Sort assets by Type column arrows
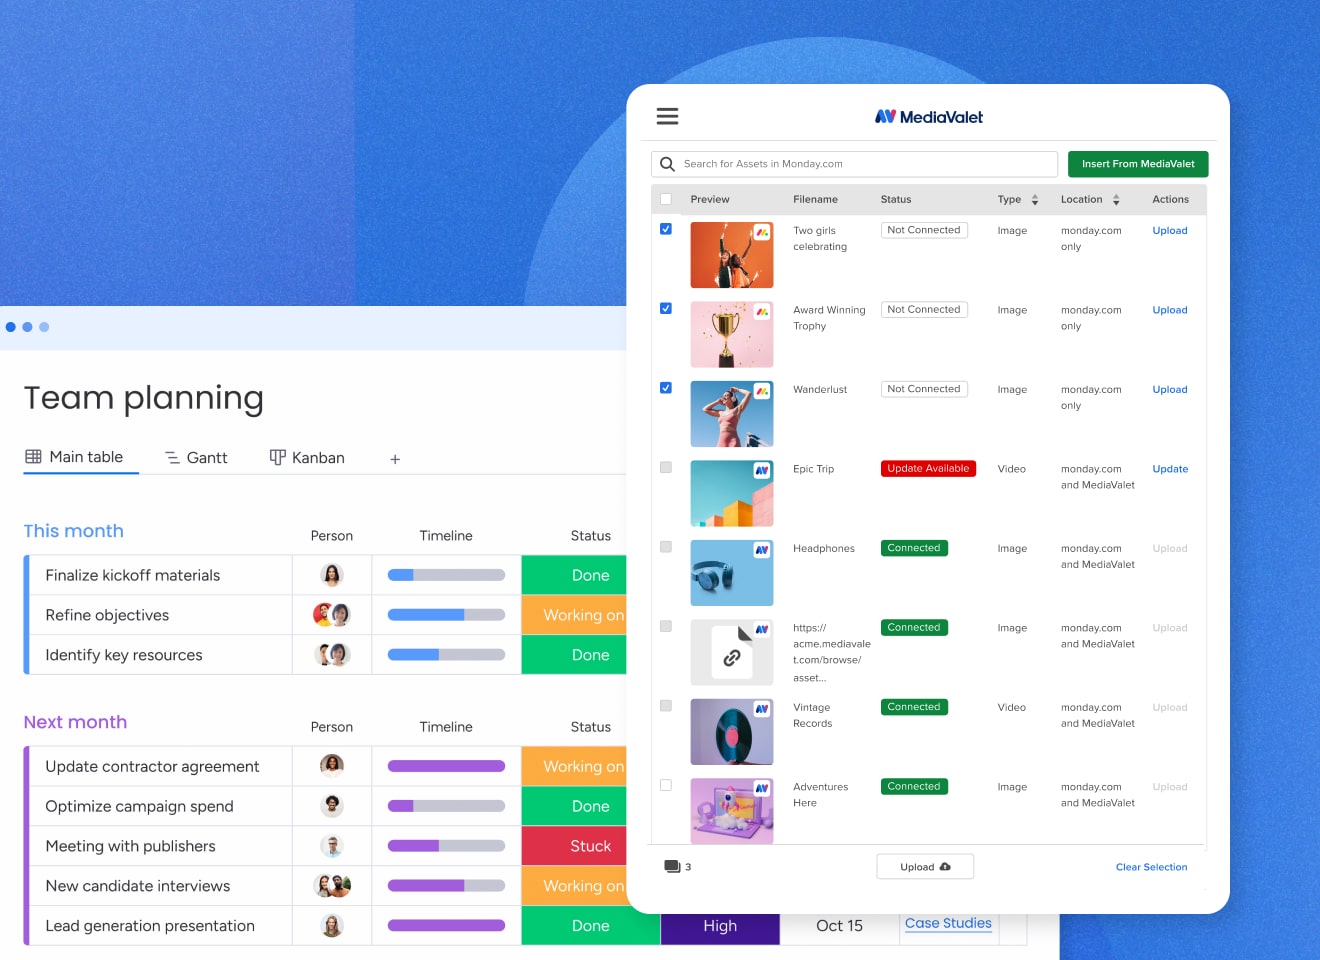 point(1035,200)
